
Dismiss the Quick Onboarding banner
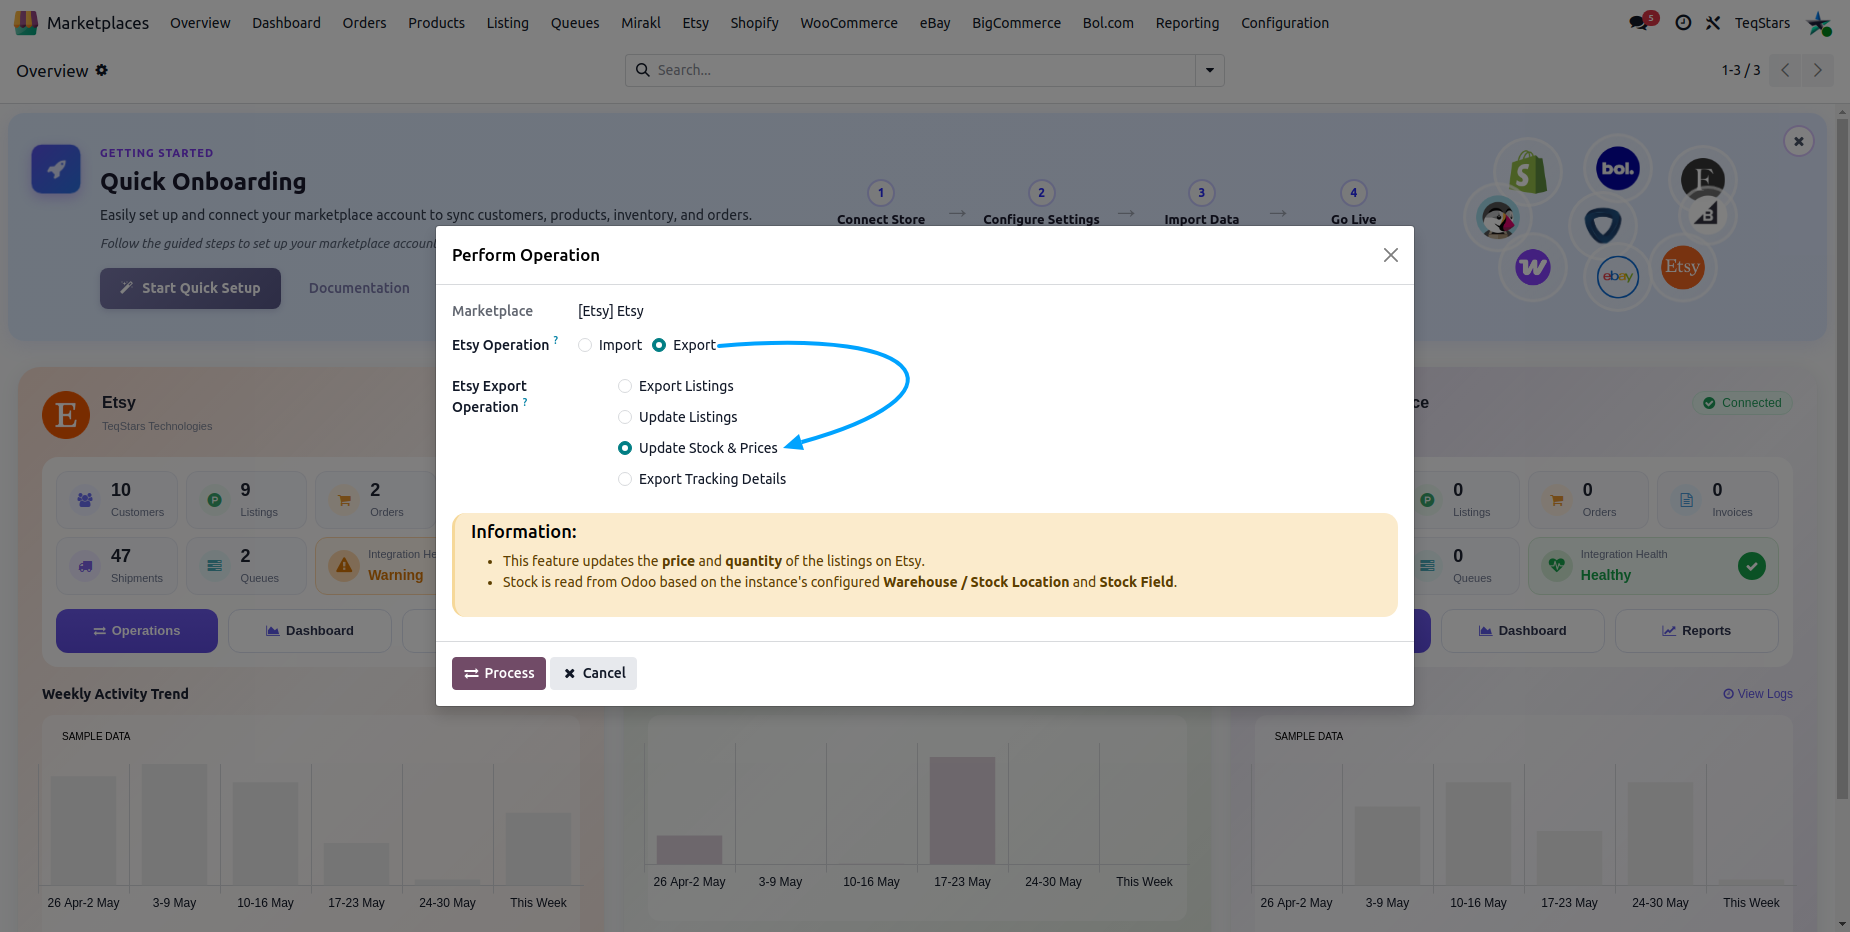pos(1798,141)
